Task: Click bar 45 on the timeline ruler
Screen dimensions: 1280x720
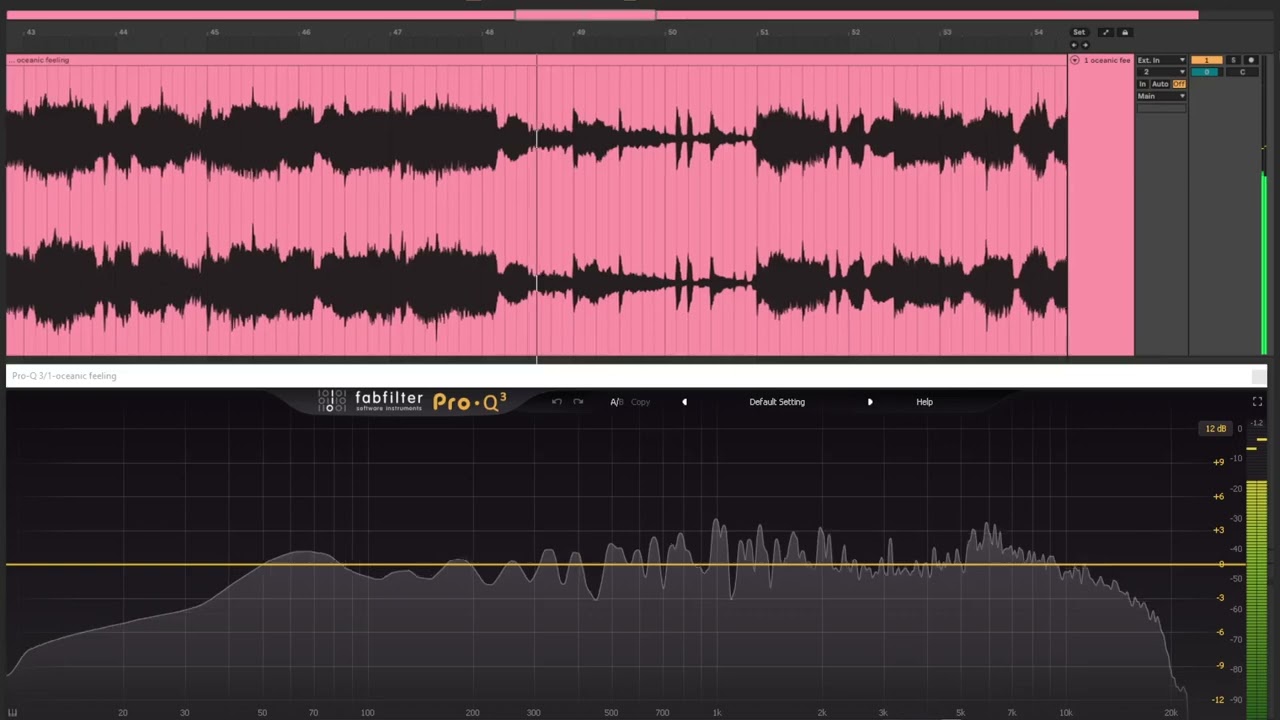Action: tap(214, 32)
